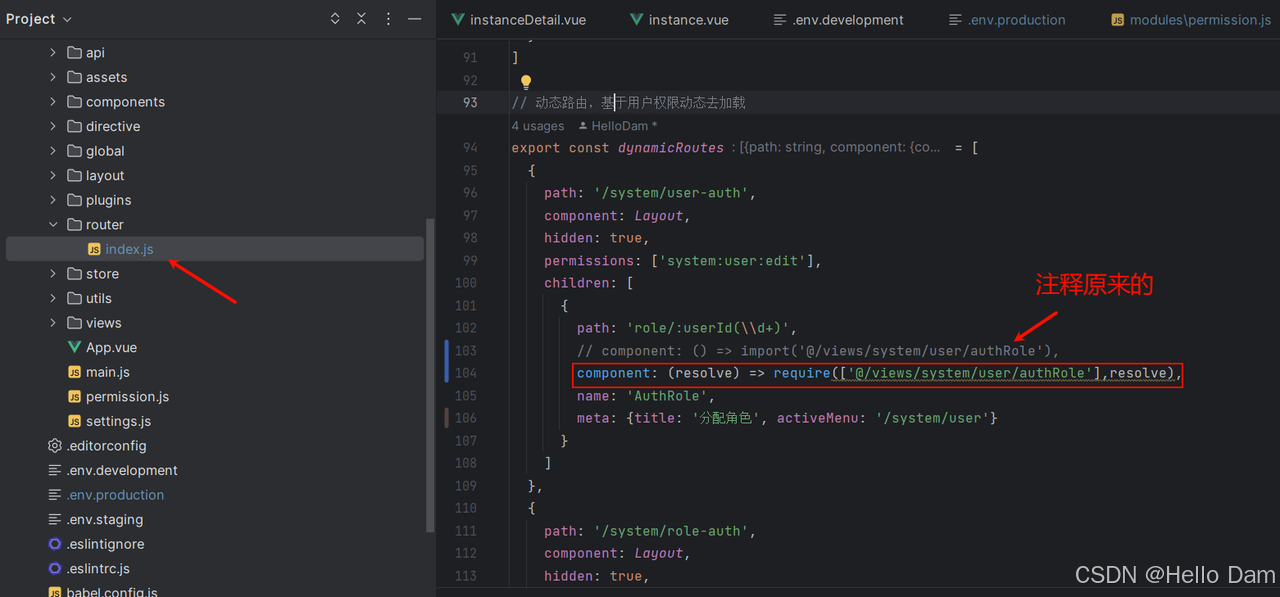The image size is (1280, 597).
Task: Click the file icon beside .env.development
Action: coord(55,470)
